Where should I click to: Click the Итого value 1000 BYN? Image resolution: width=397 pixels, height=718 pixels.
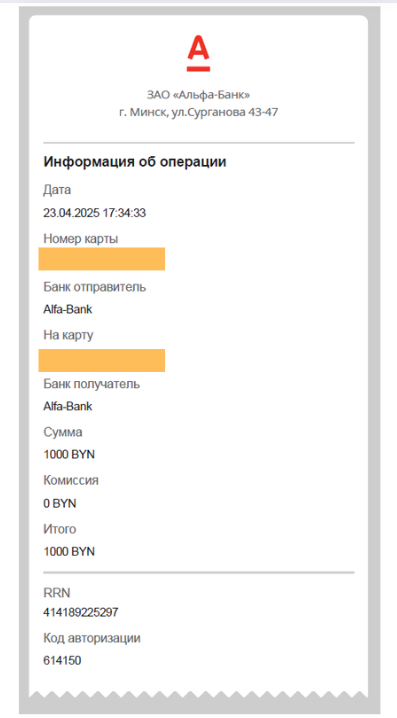coord(69,552)
